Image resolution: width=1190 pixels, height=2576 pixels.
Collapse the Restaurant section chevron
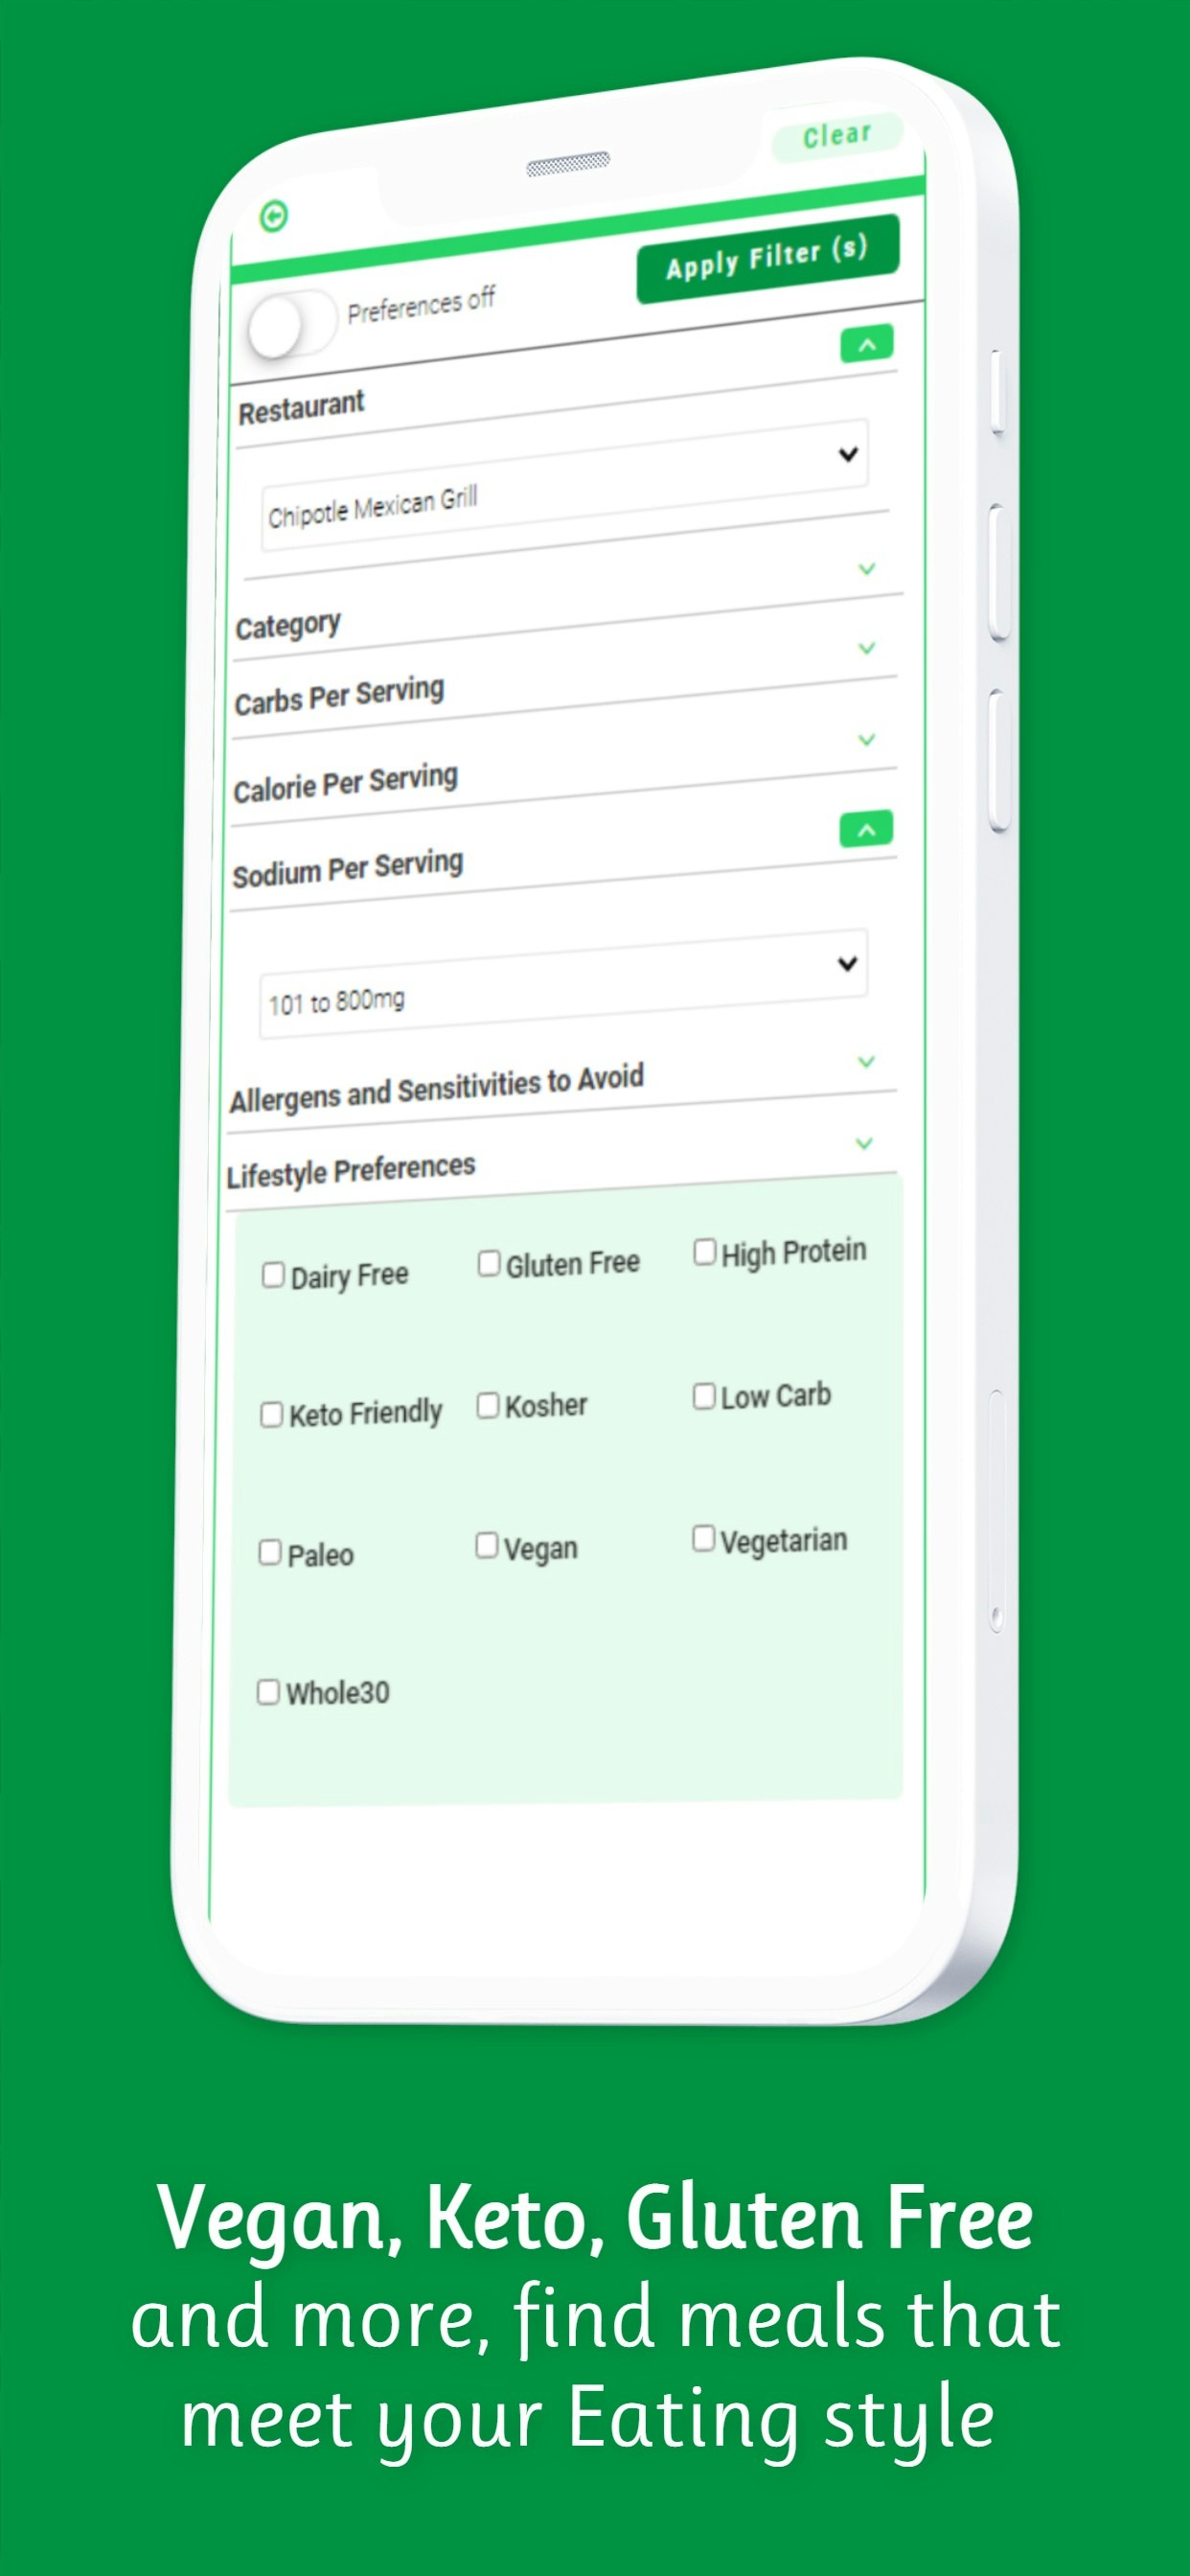click(x=866, y=345)
